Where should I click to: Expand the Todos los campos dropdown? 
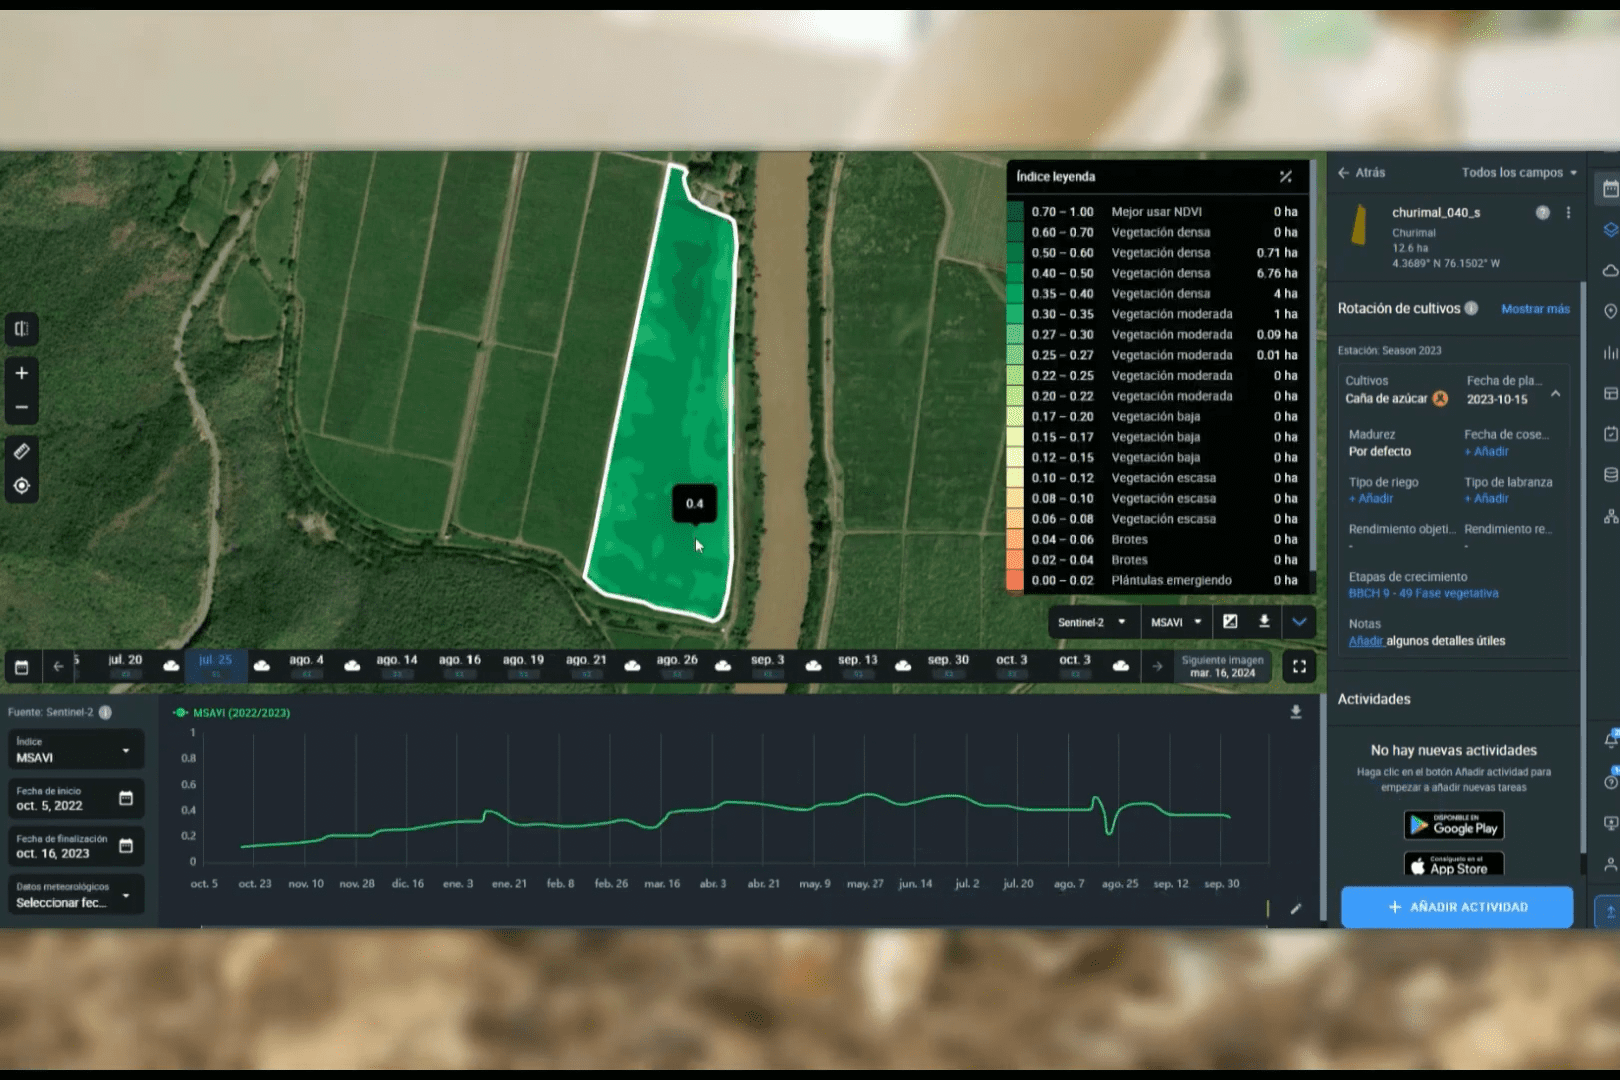[1518, 173]
